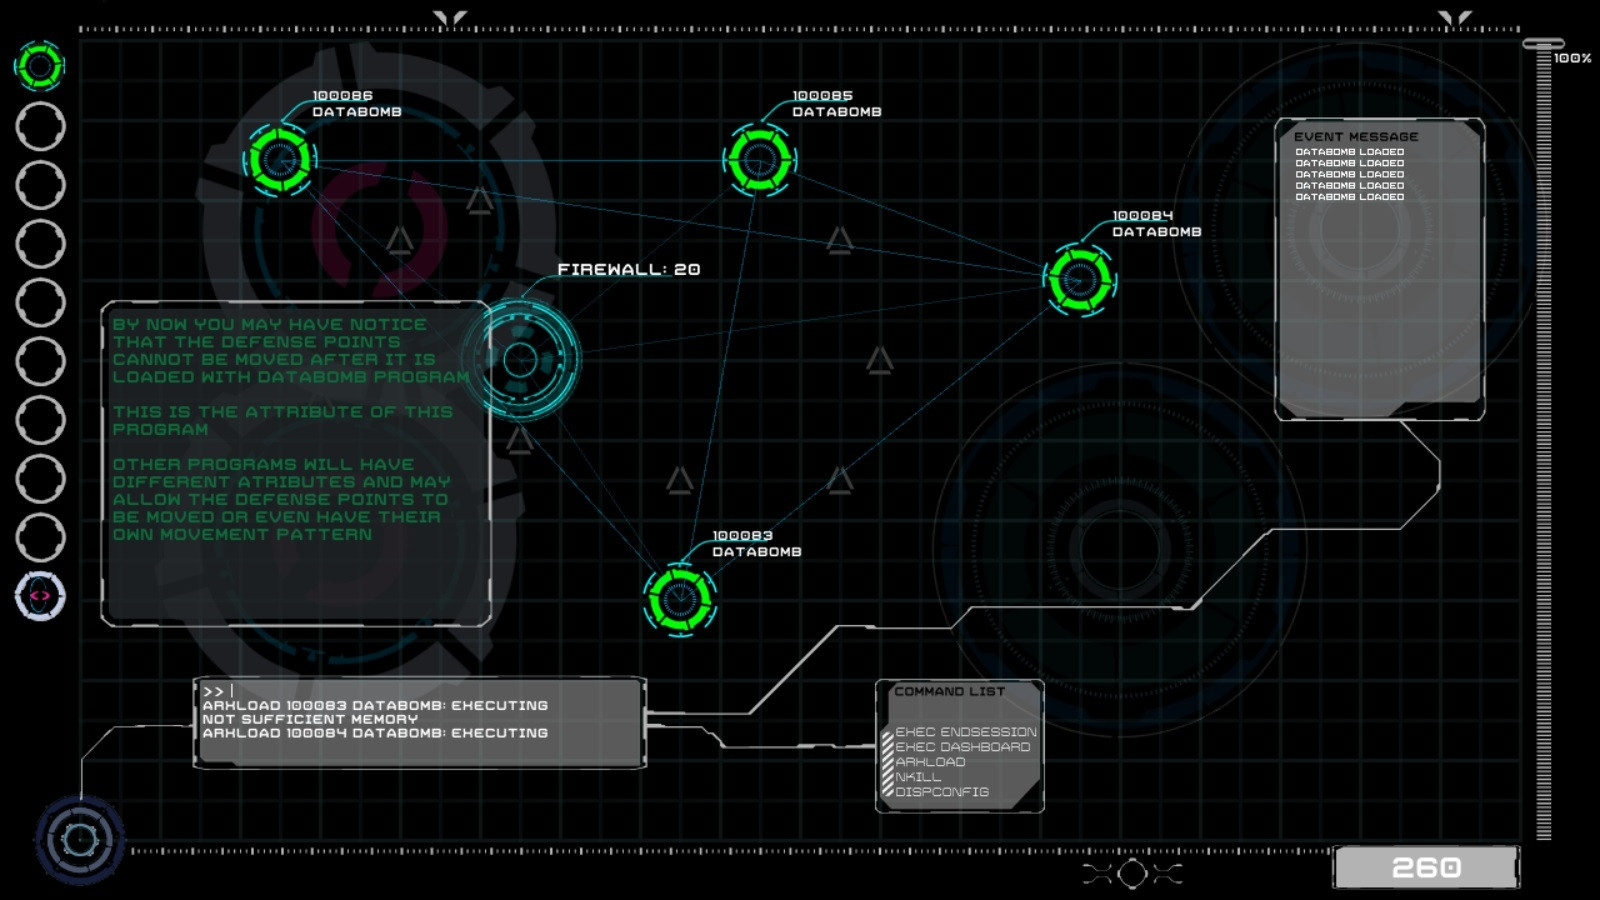The height and width of the screenshot is (900, 1600).
Task: Click the cyan Firewall core node
Action: [x=520, y=360]
